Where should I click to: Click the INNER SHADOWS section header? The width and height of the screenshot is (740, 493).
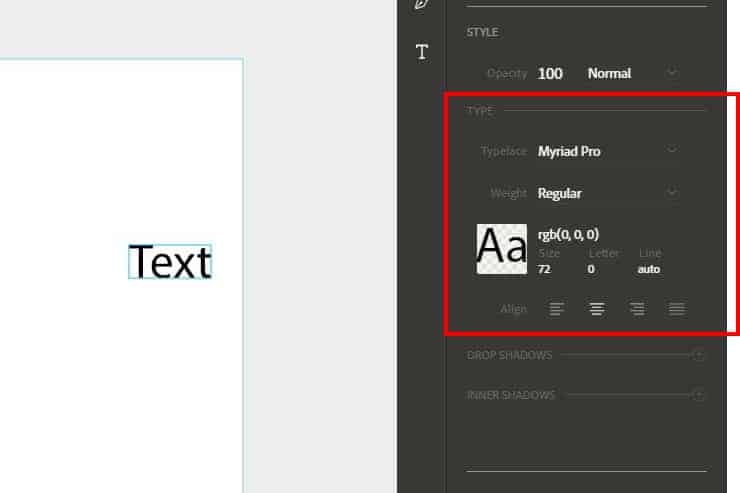point(510,395)
